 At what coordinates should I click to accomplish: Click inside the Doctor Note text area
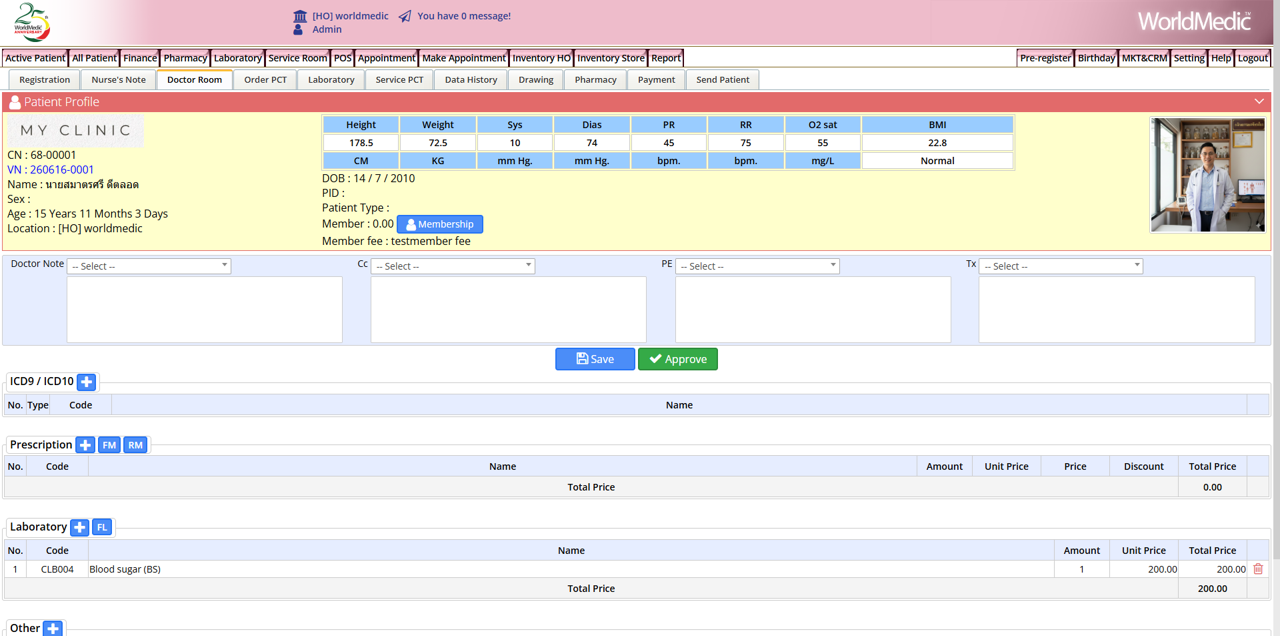click(205, 310)
